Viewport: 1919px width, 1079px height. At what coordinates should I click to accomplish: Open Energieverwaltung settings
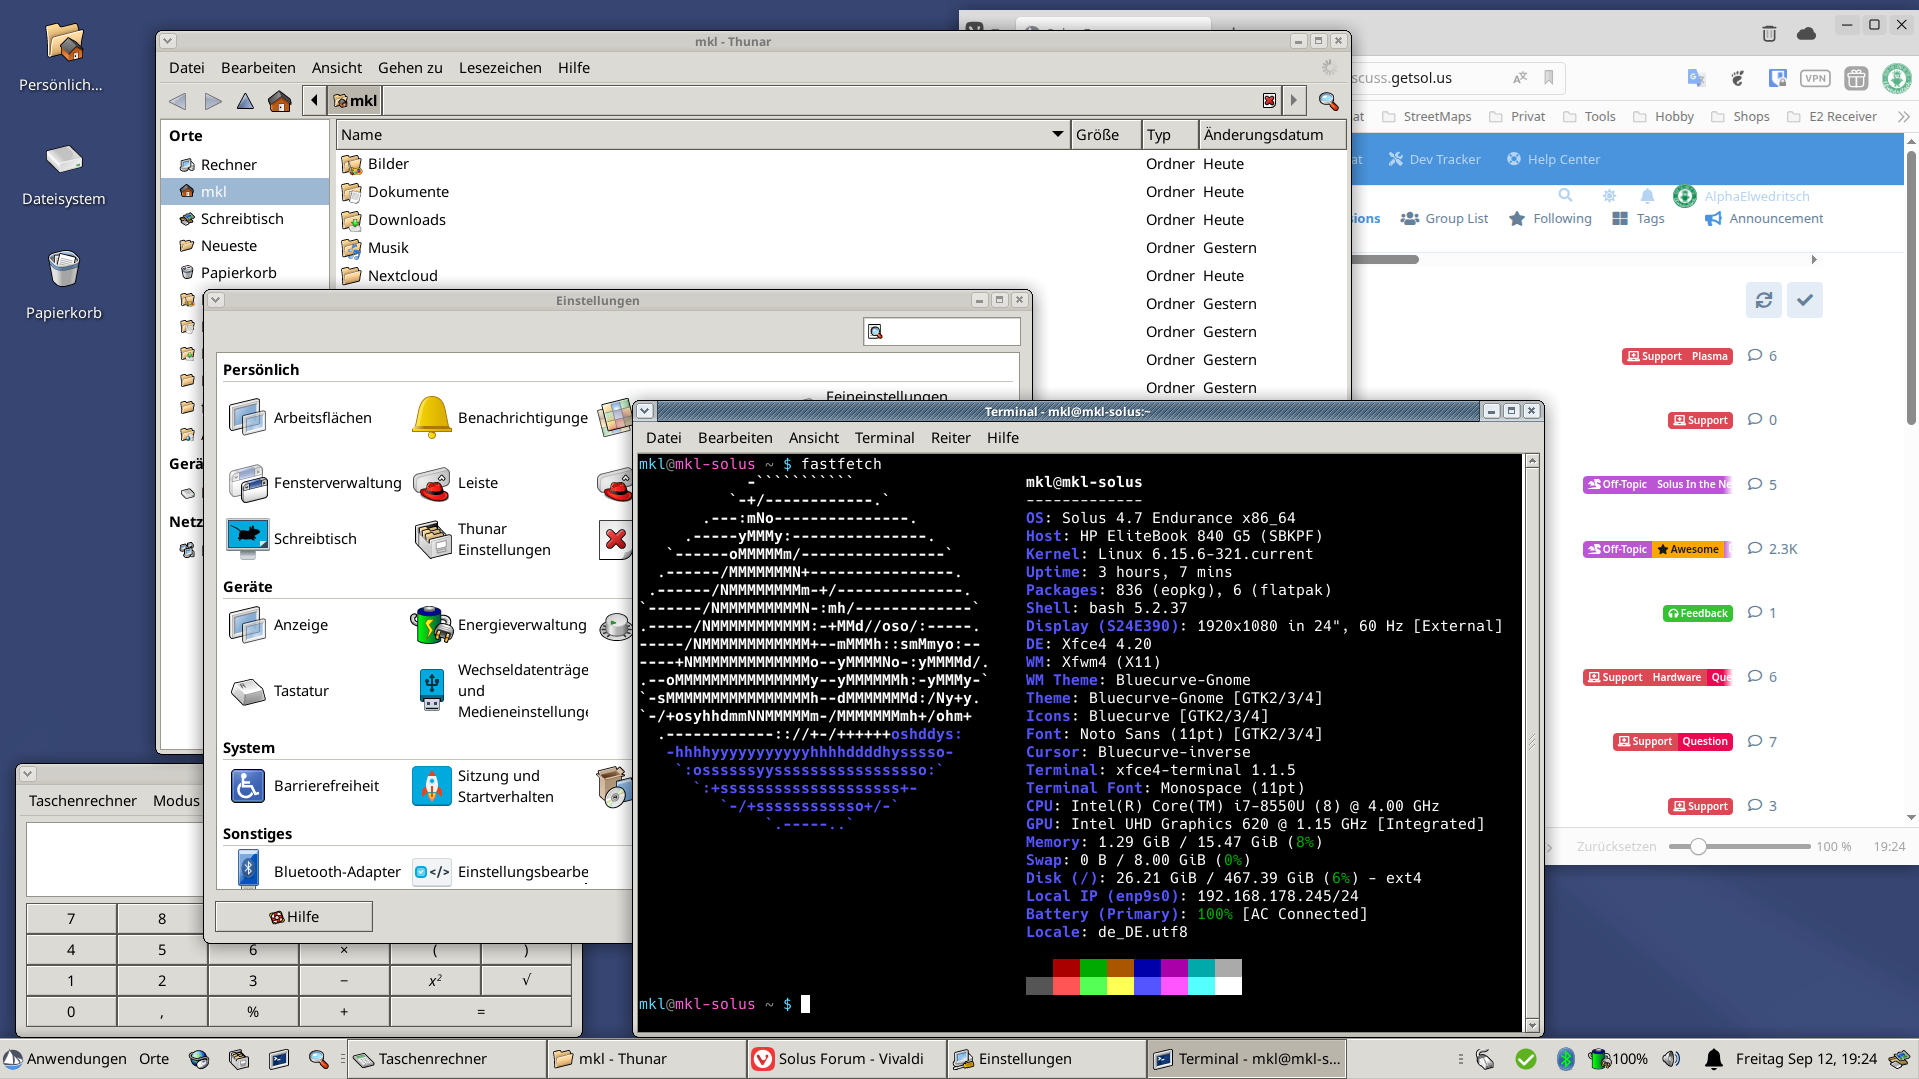[499, 625]
